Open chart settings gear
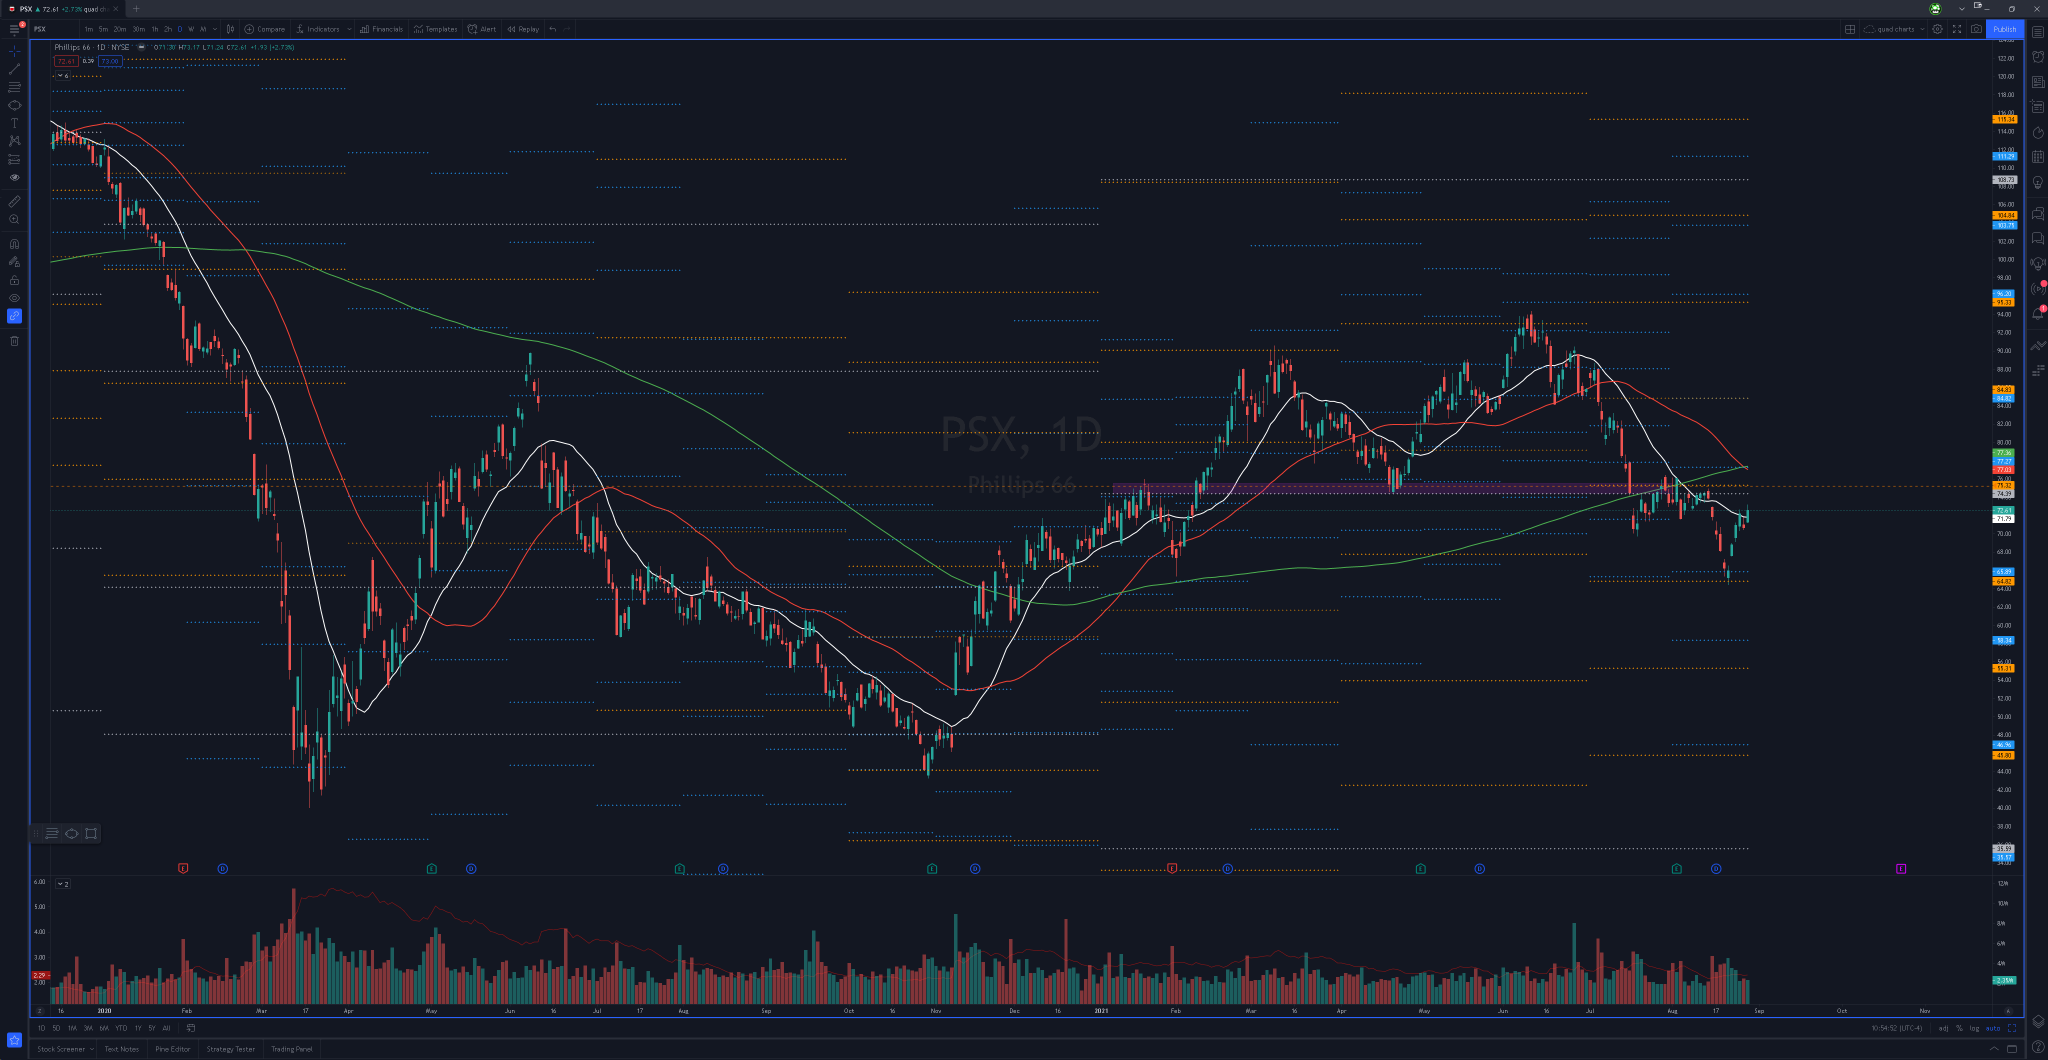2048x1060 pixels. pyautogui.click(x=1938, y=29)
